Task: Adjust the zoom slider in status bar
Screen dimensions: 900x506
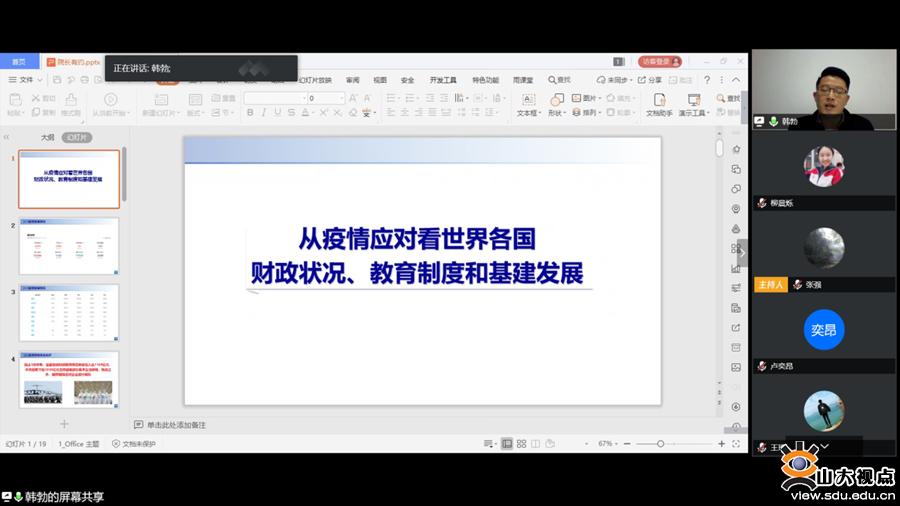Action: [x=660, y=443]
